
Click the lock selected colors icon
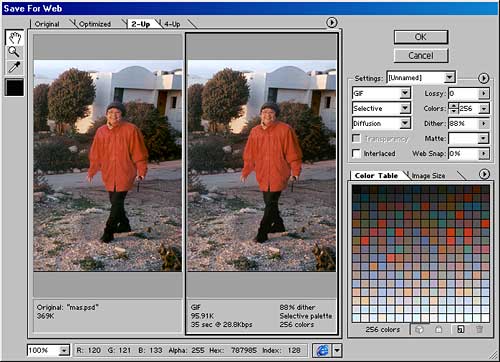pyautogui.click(x=439, y=330)
